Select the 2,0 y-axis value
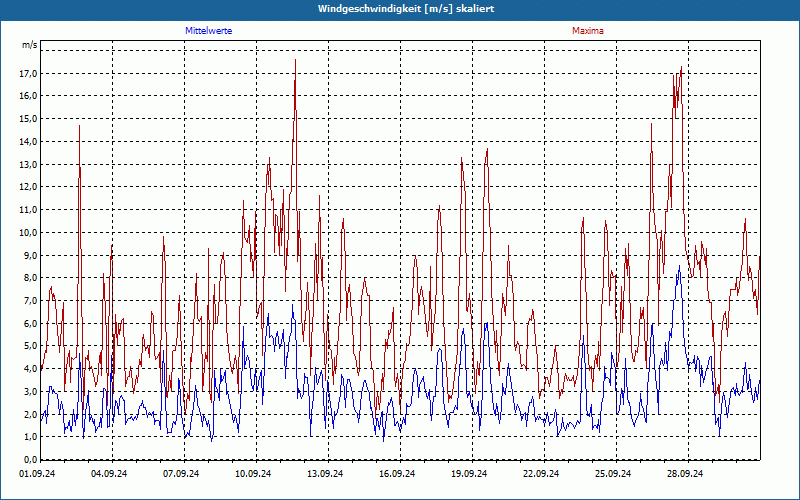800x500 pixels. (30, 414)
